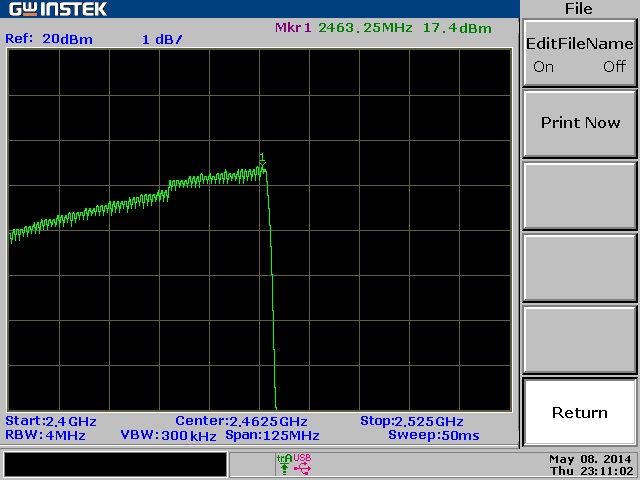Select the green trace A status icon
This screenshot has height=480, width=640.
click(284, 464)
